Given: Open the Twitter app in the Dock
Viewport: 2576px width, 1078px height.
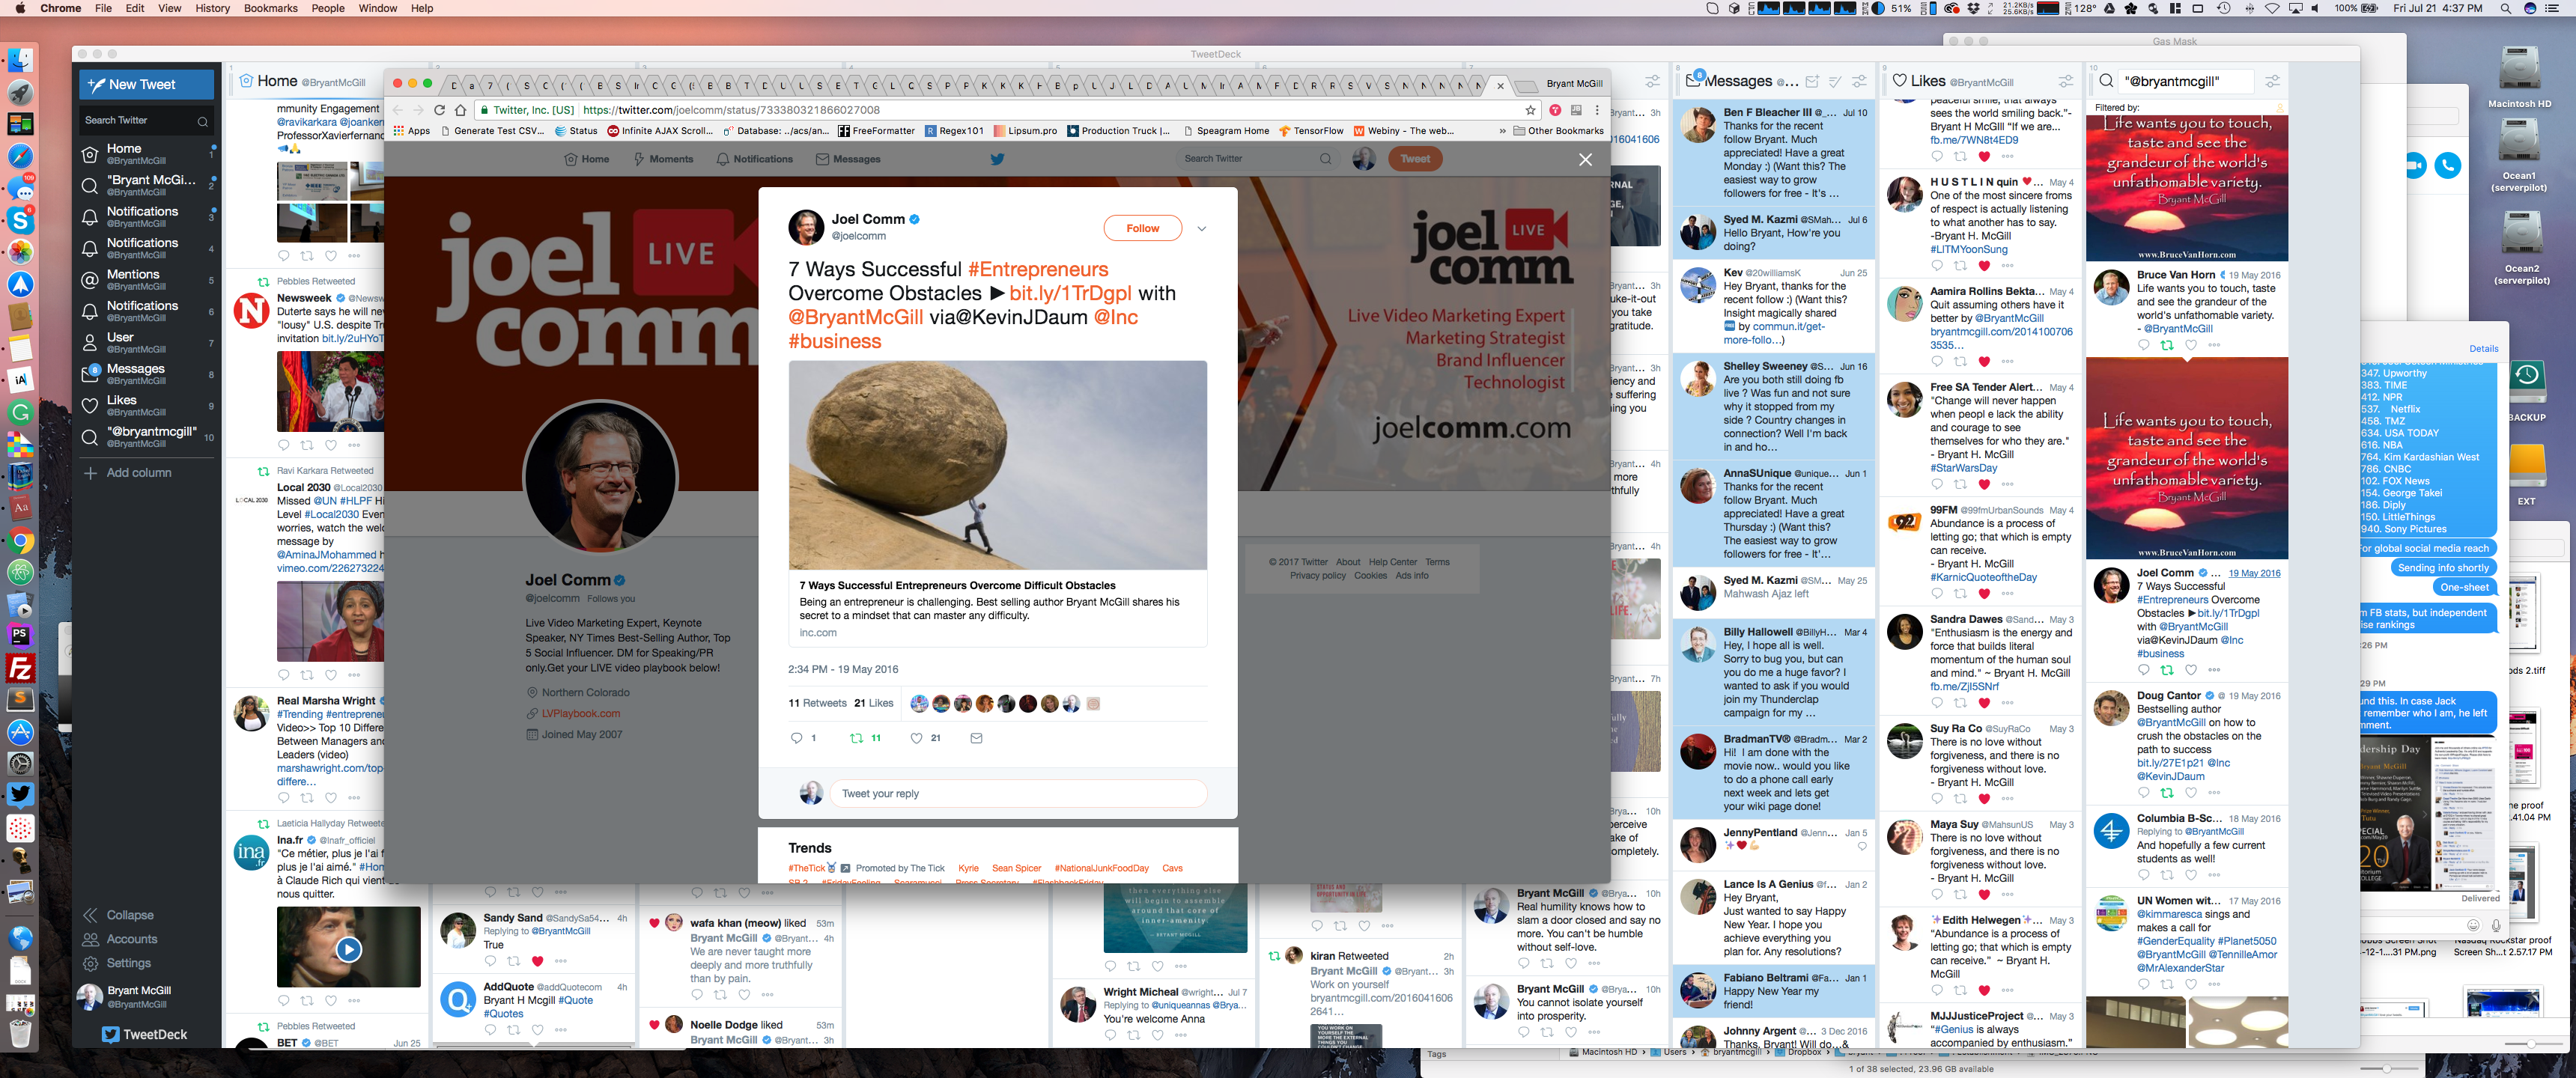Looking at the screenshot, I should [x=20, y=795].
